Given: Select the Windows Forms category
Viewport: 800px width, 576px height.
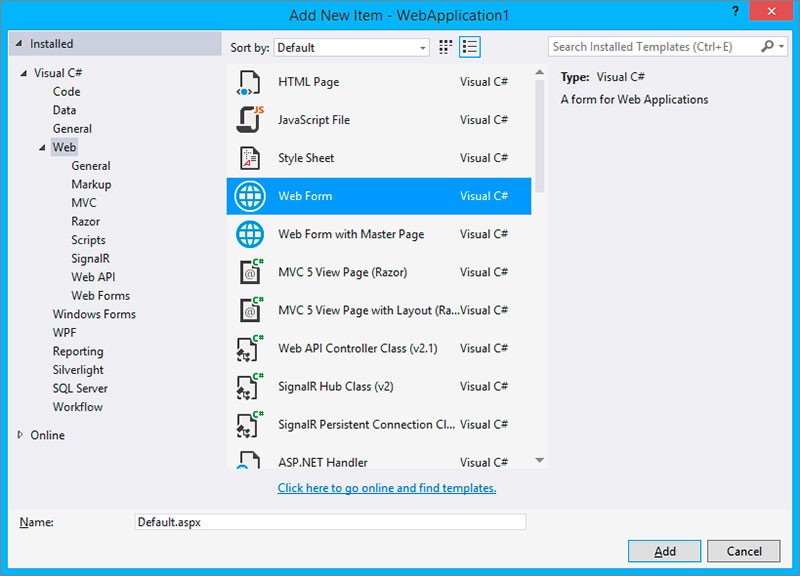Looking at the screenshot, I should pyautogui.click(x=94, y=314).
